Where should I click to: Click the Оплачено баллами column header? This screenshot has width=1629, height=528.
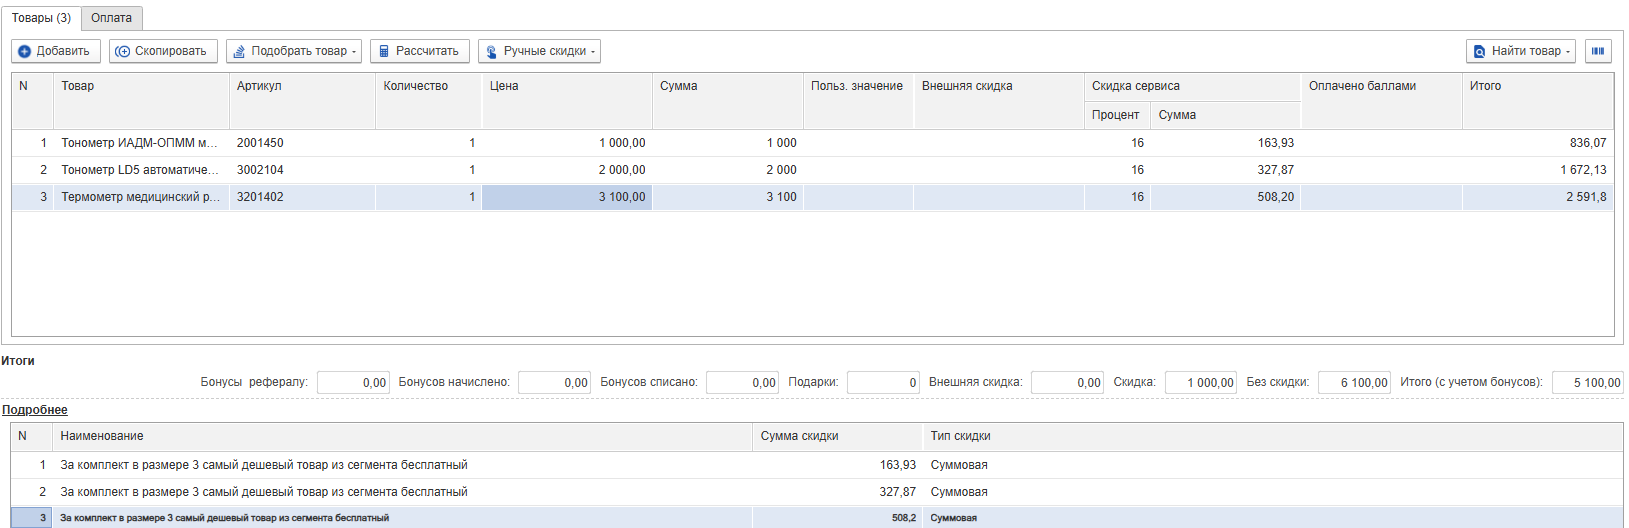(x=1381, y=101)
